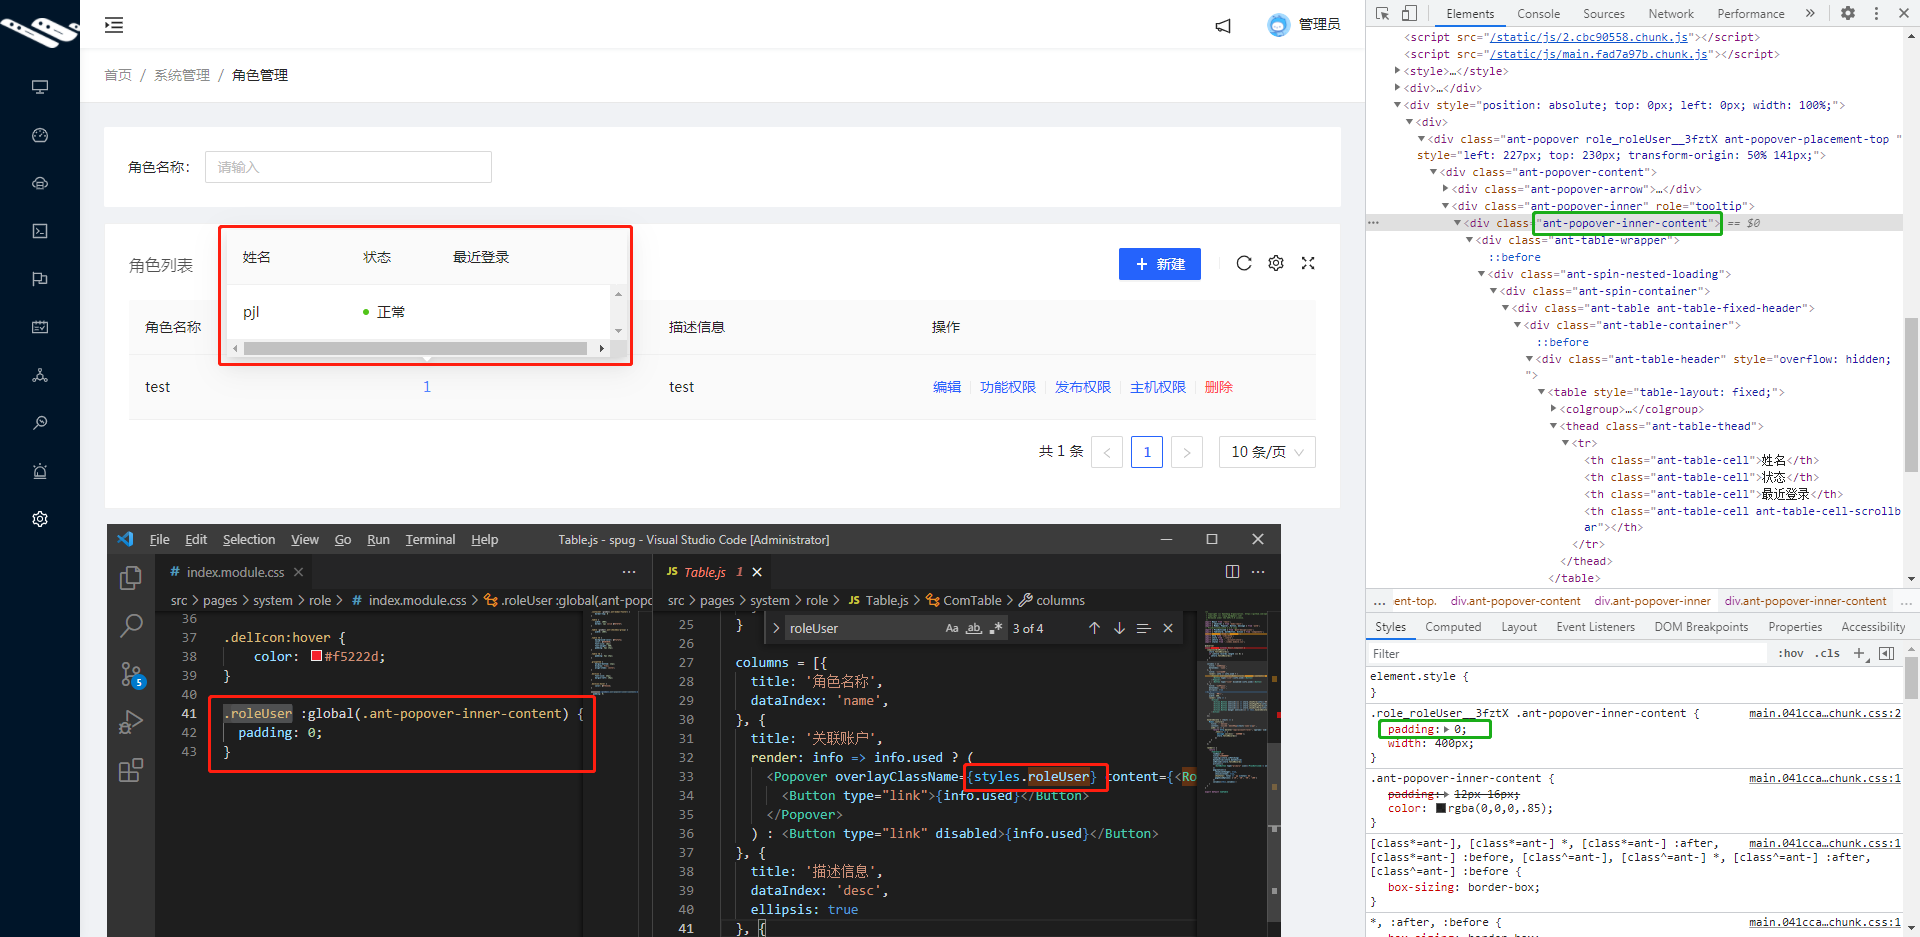
Task: Open the DevTools settings gear
Action: pos(1848,13)
